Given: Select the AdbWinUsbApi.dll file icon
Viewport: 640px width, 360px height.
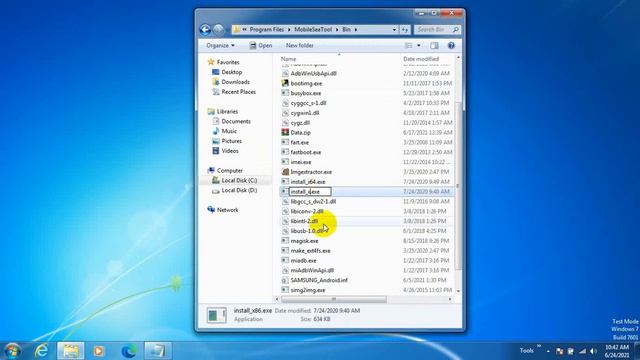Looking at the screenshot, I should pos(285,73).
